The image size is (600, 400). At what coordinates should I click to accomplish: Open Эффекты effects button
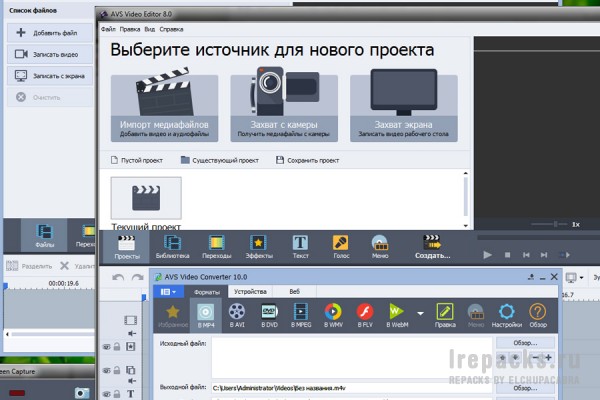(x=259, y=247)
